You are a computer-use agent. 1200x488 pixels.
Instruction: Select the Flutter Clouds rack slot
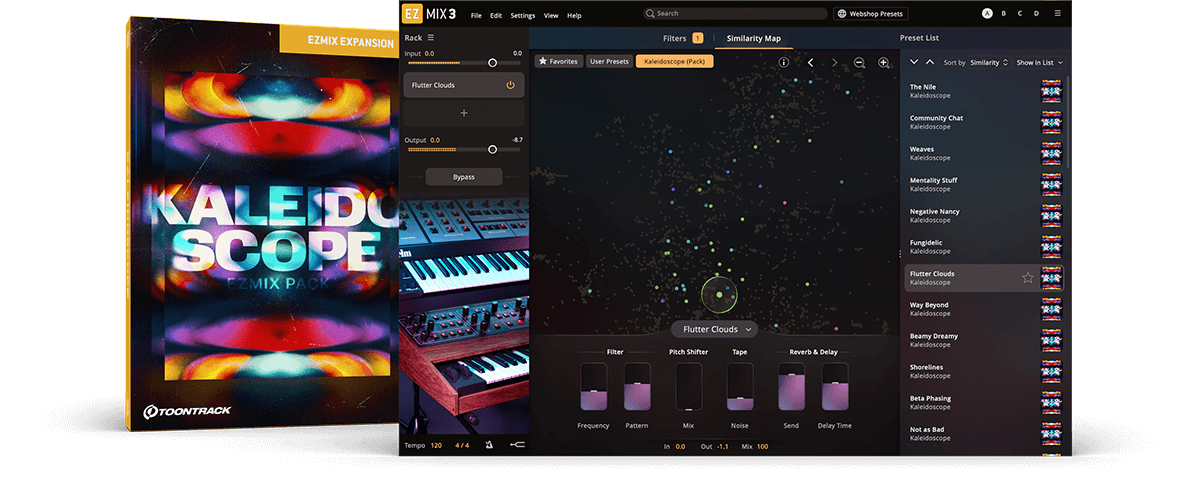point(464,85)
